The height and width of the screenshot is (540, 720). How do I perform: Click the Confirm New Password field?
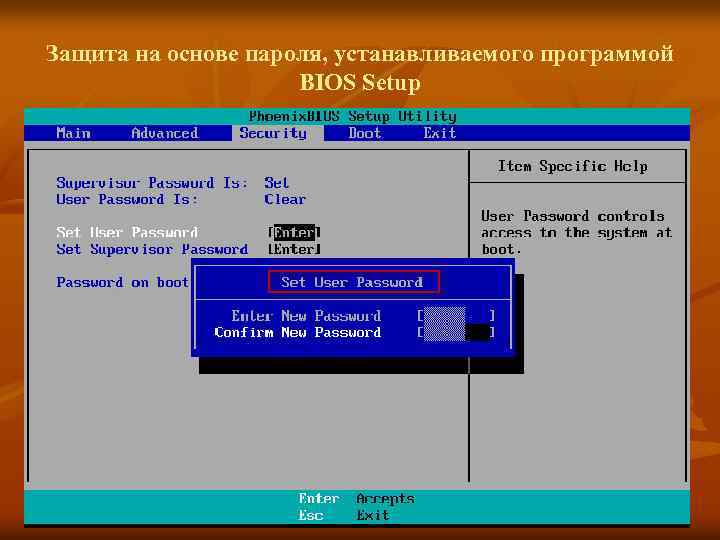pyautogui.click(x=456, y=332)
